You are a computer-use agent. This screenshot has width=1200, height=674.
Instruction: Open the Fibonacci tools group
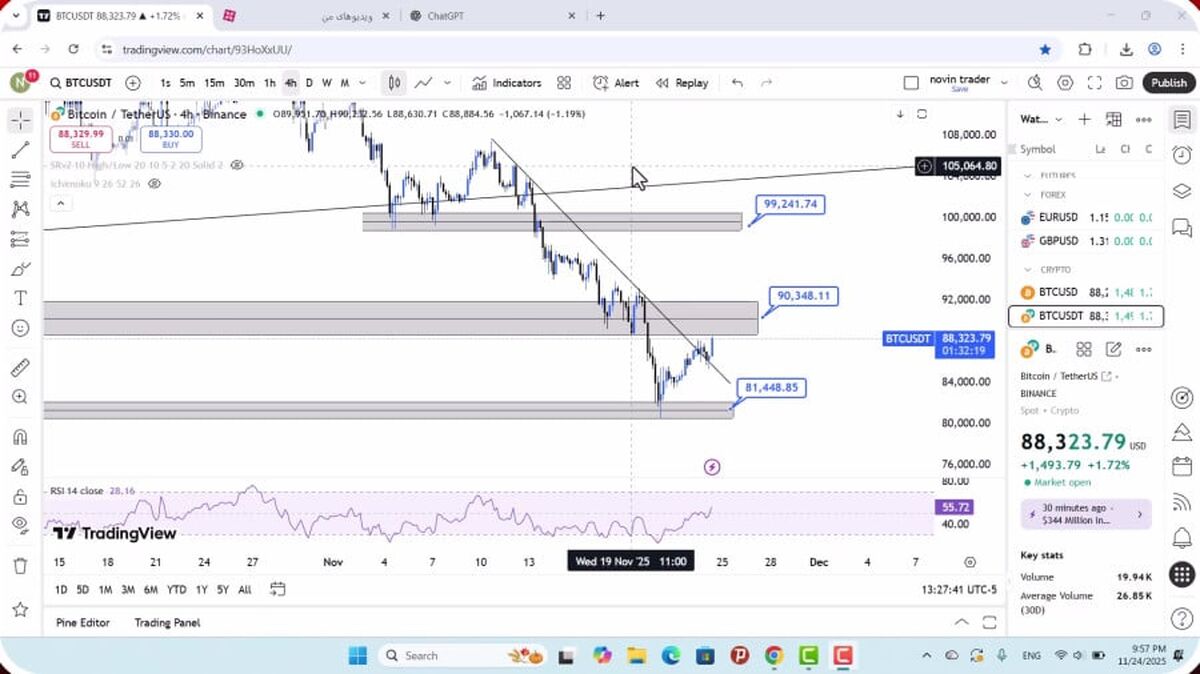click(20, 180)
